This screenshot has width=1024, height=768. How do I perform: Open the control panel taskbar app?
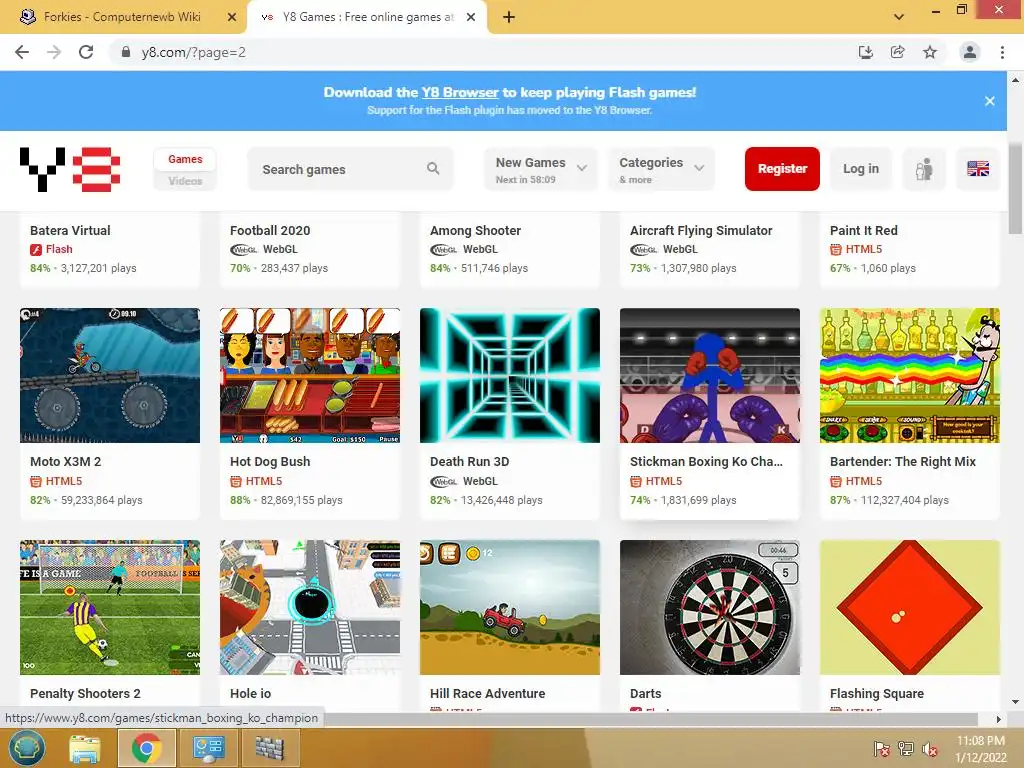click(208, 748)
